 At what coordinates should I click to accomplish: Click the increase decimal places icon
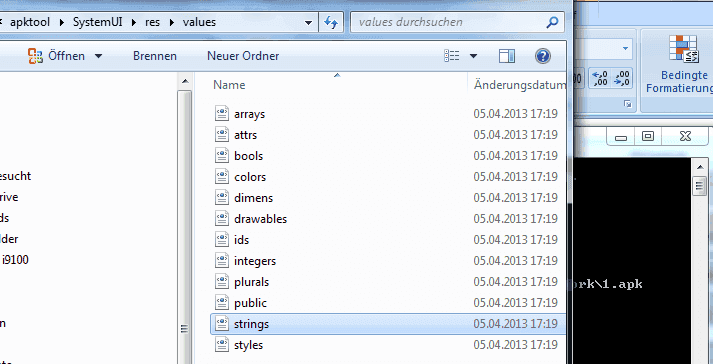point(600,78)
